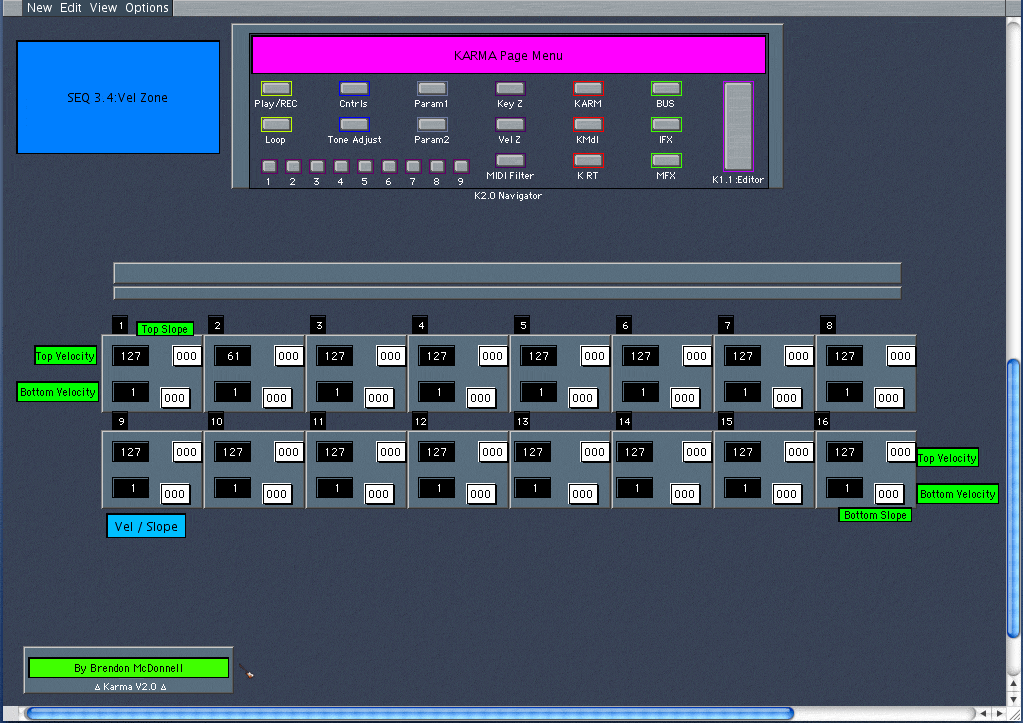Click the By Brendon McDonnell label button
1023x723 pixels.
[x=128, y=668]
